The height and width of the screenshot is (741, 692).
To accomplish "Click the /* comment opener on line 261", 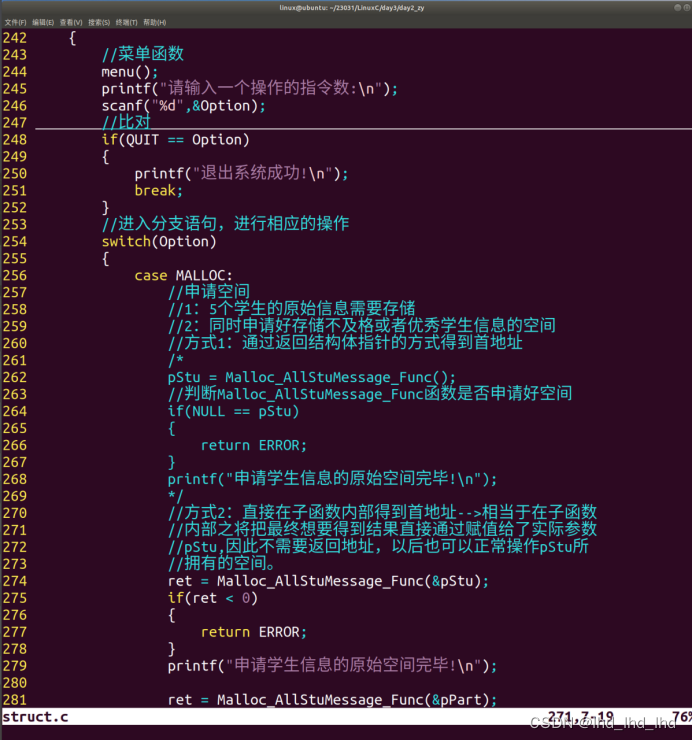I will 176,360.
